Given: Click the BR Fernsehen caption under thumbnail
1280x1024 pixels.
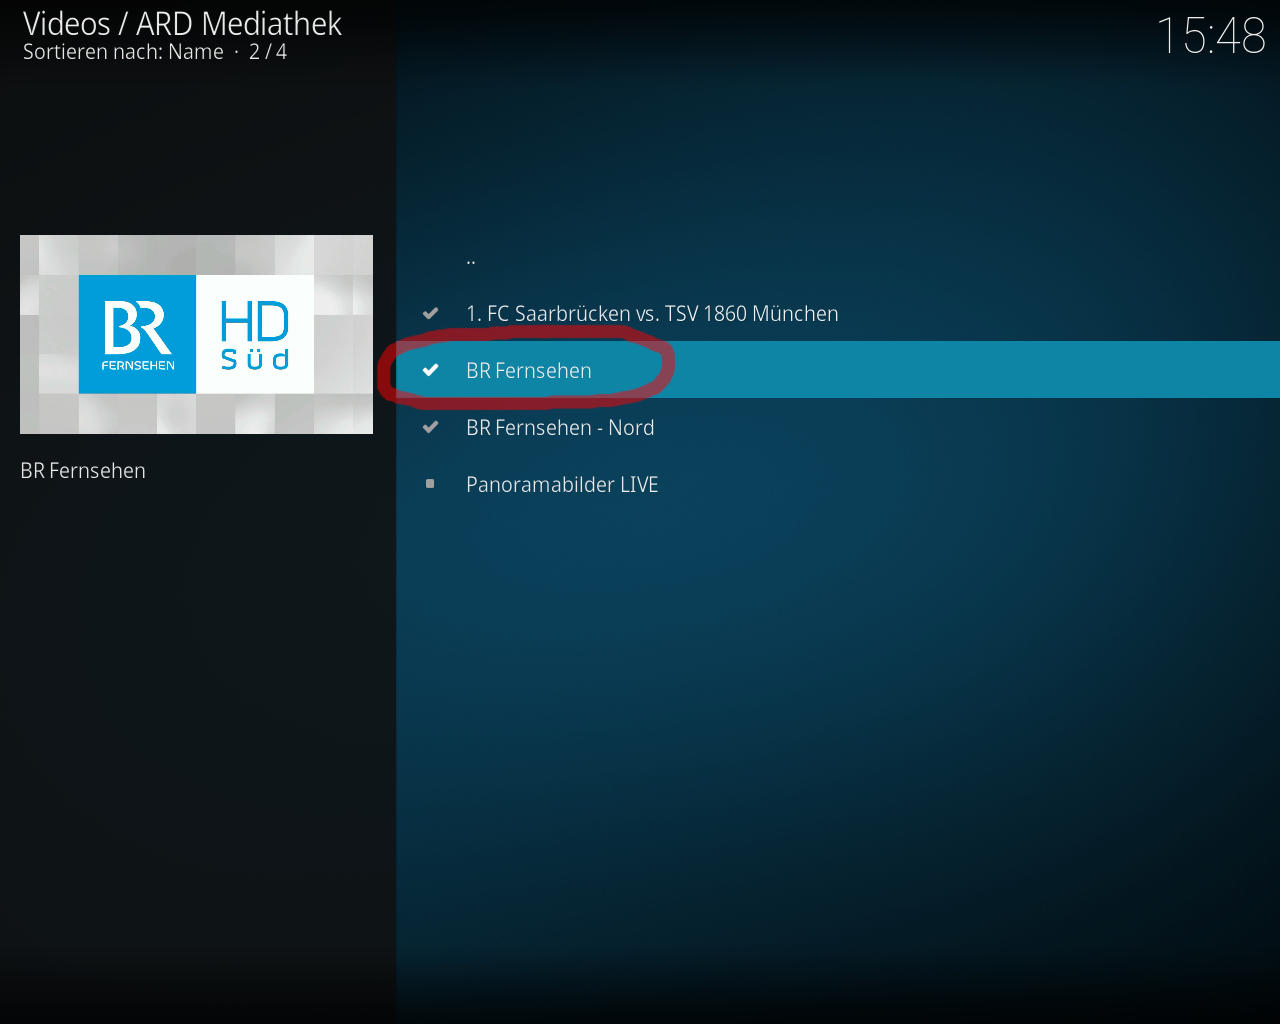Looking at the screenshot, I should (x=83, y=471).
